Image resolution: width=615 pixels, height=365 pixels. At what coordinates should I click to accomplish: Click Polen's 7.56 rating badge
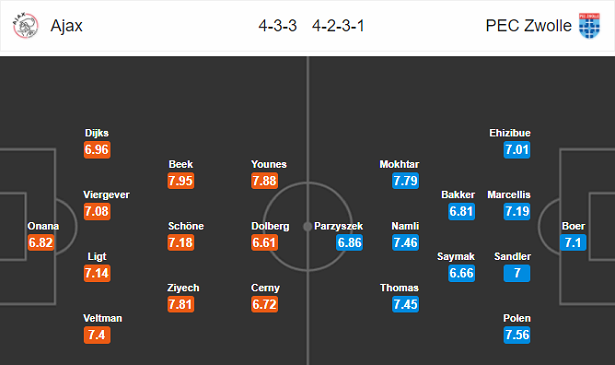[517, 335]
